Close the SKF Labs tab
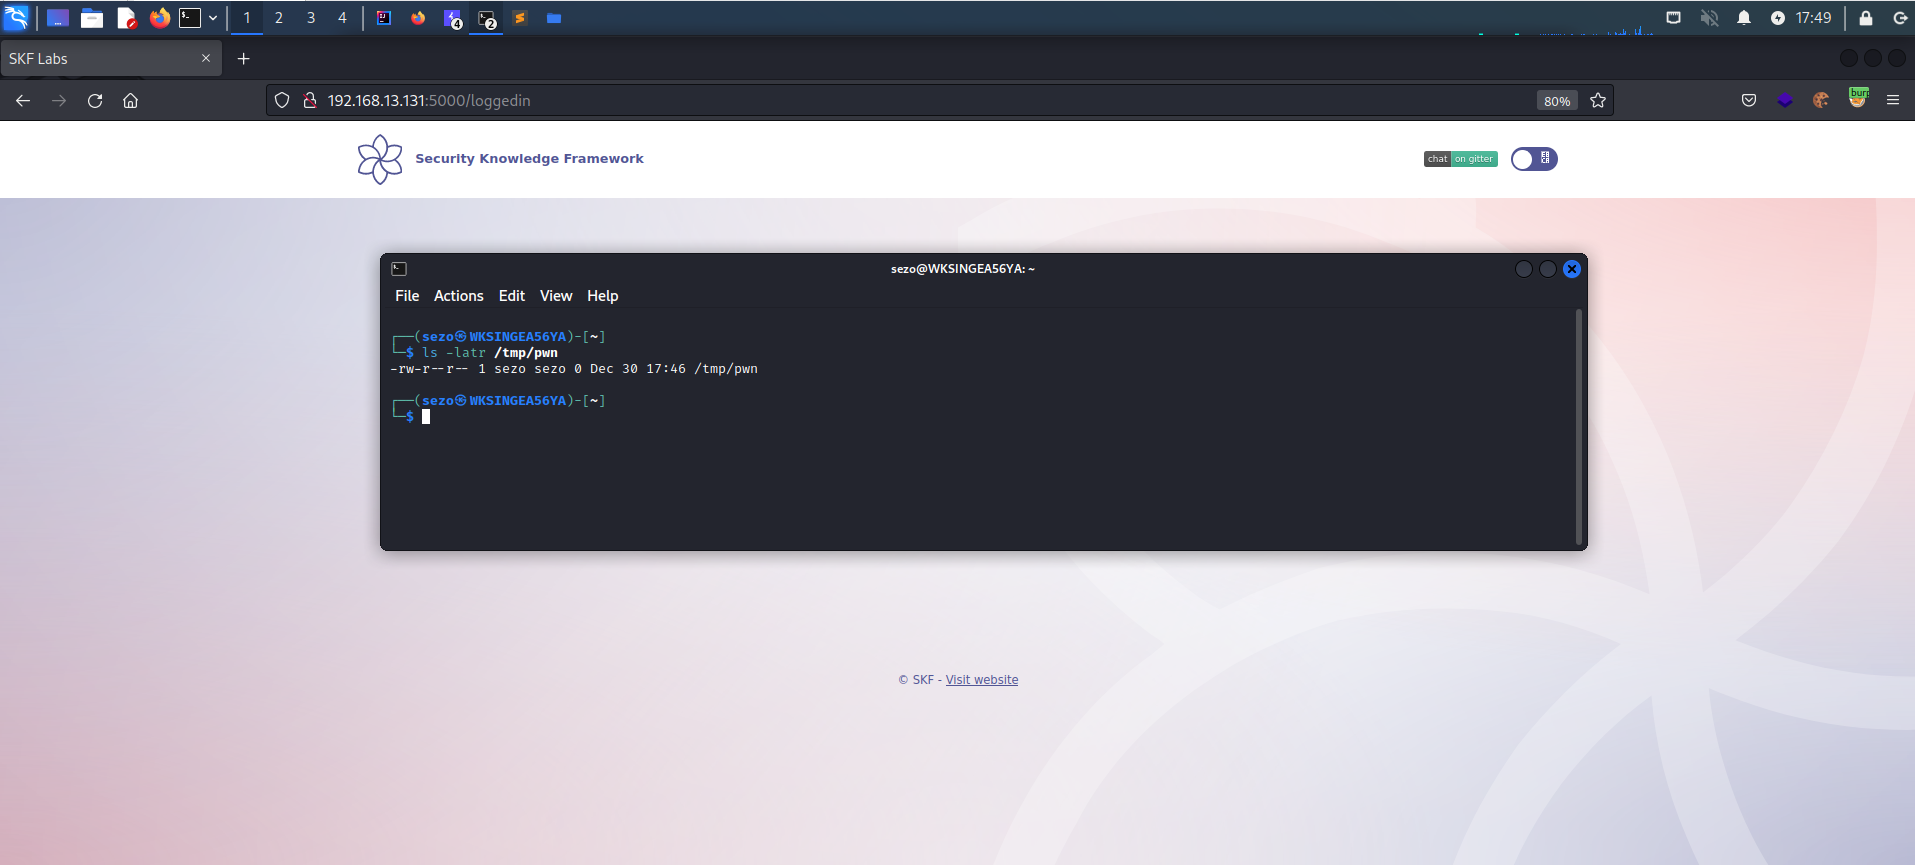The image size is (1915, 865). [206, 58]
